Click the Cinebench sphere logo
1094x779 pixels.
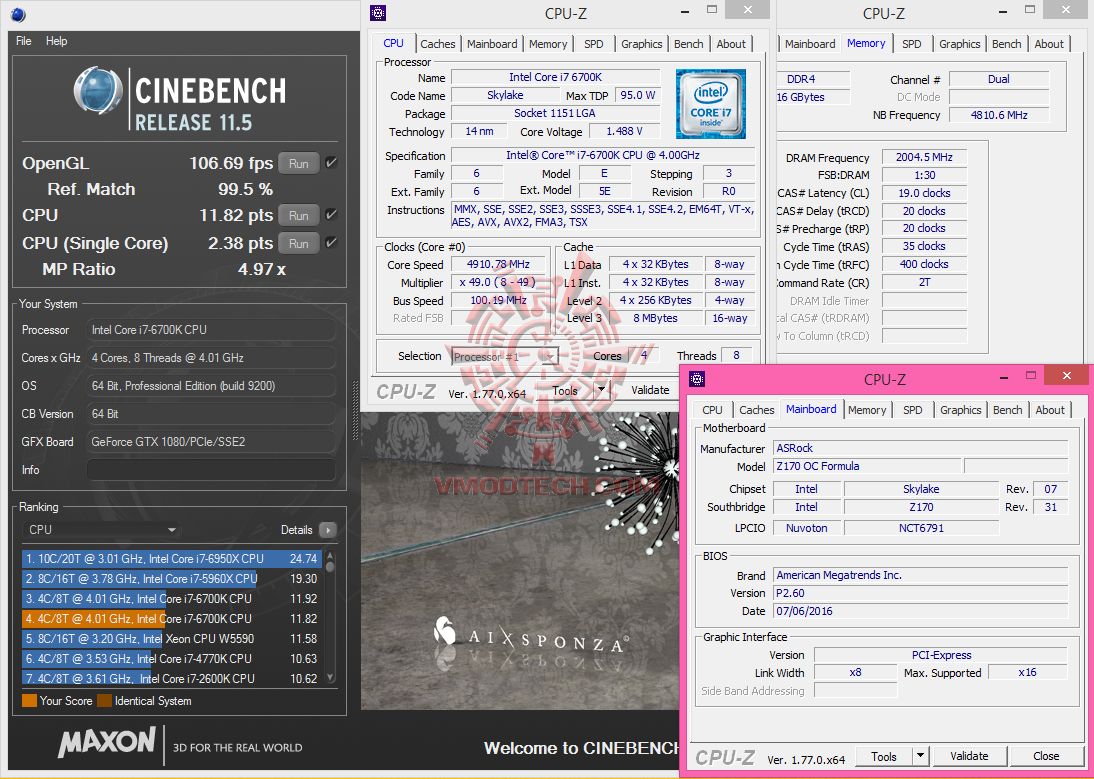pos(98,91)
